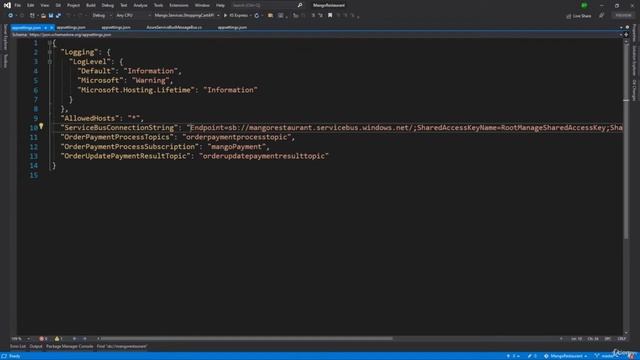Click the lightbulb quick actions icon
Image resolution: width=640 pixels, height=360 pixels.
click(41, 127)
